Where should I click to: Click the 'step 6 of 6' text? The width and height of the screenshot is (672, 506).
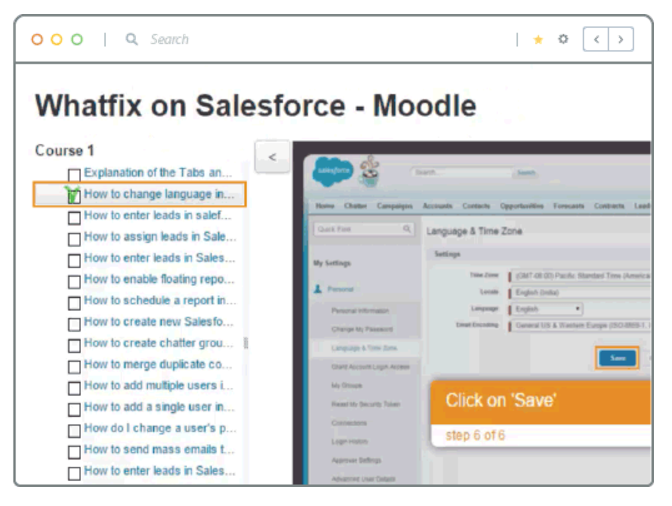[475, 435]
